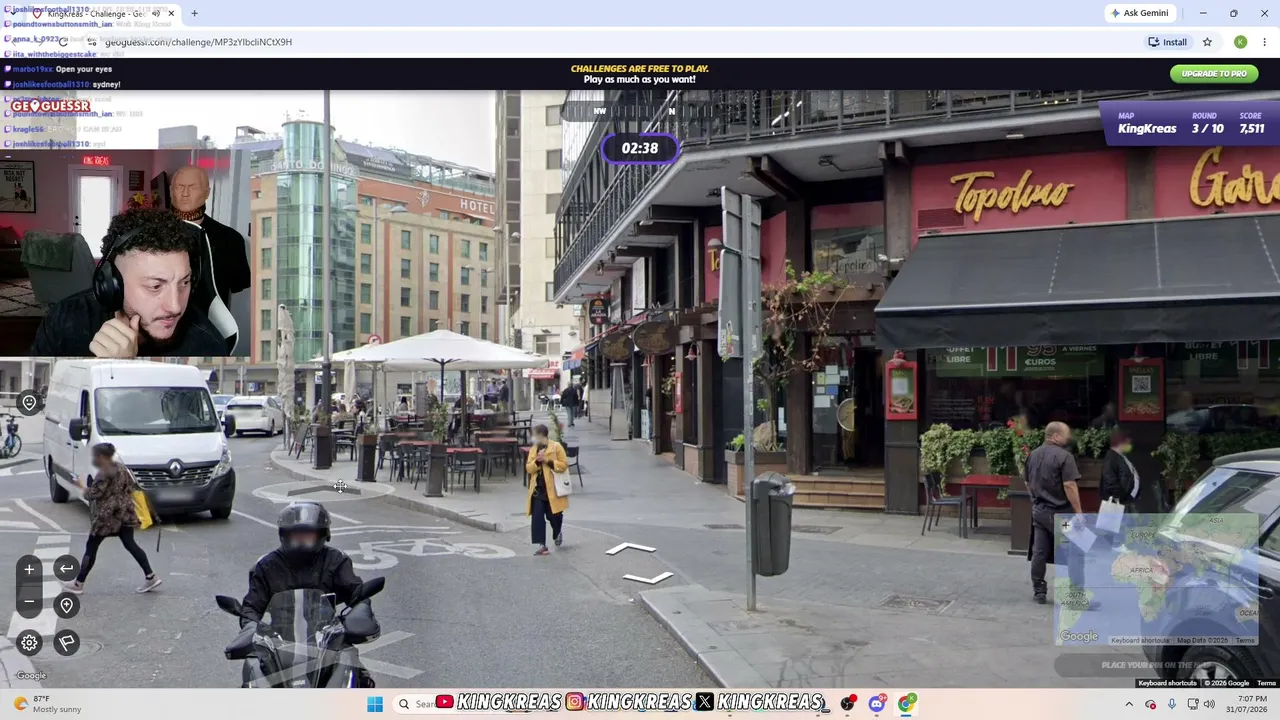Image resolution: width=1280 pixels, height=720 pixels.
Task: Show hidden system tray icons
Action: coord(1129,704)
